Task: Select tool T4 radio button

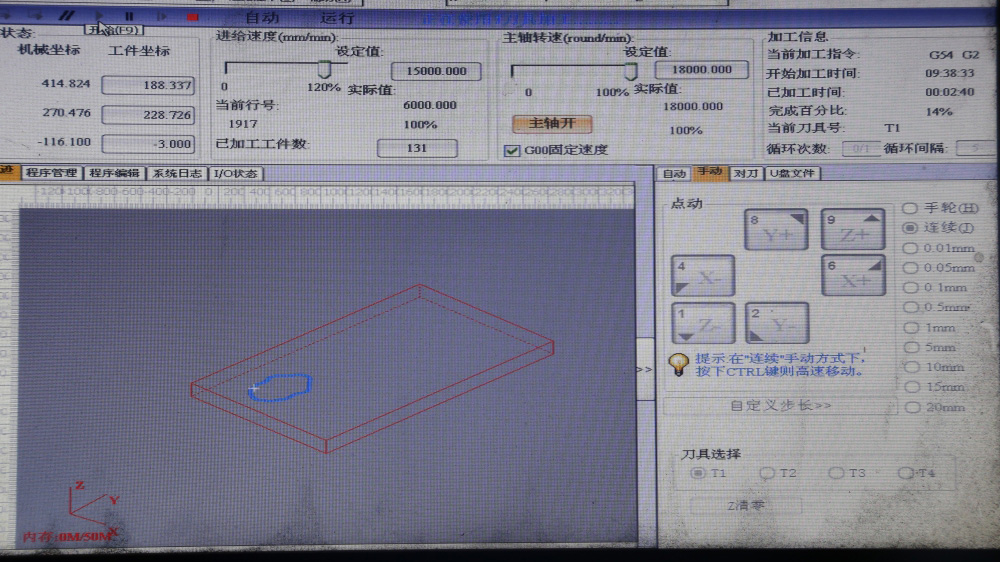Action: tap(904, 473)
